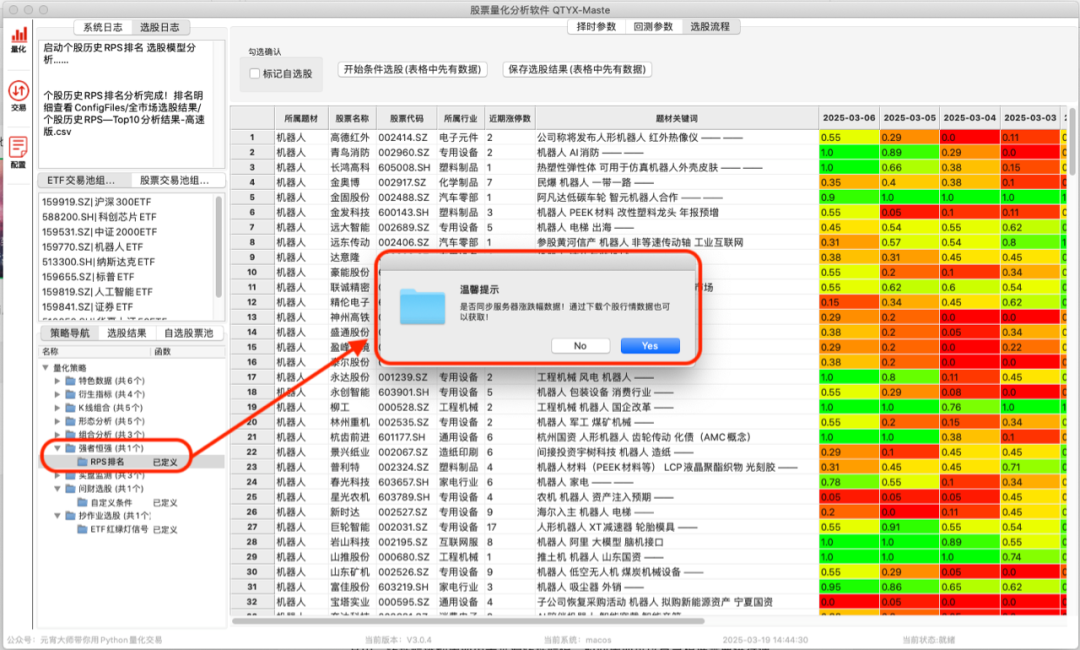Viewport: 1080px width, 650px height.
Task: Click the 问财选股 folder icon
Action: (70, 489)
